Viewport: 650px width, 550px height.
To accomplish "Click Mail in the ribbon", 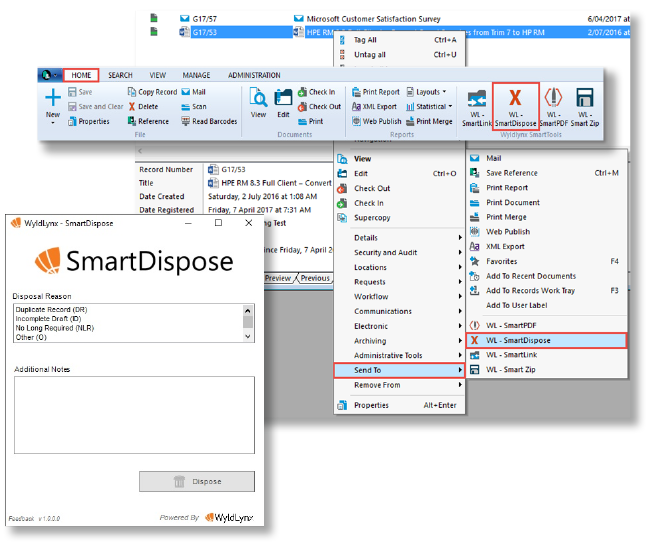I will pos(194,92).
